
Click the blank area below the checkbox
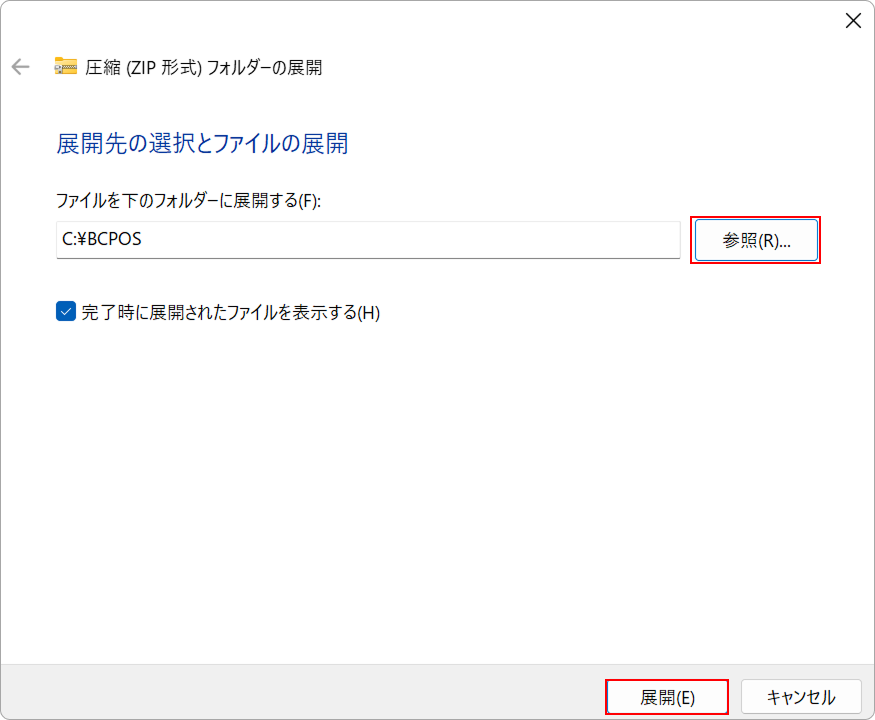point(400,480)
